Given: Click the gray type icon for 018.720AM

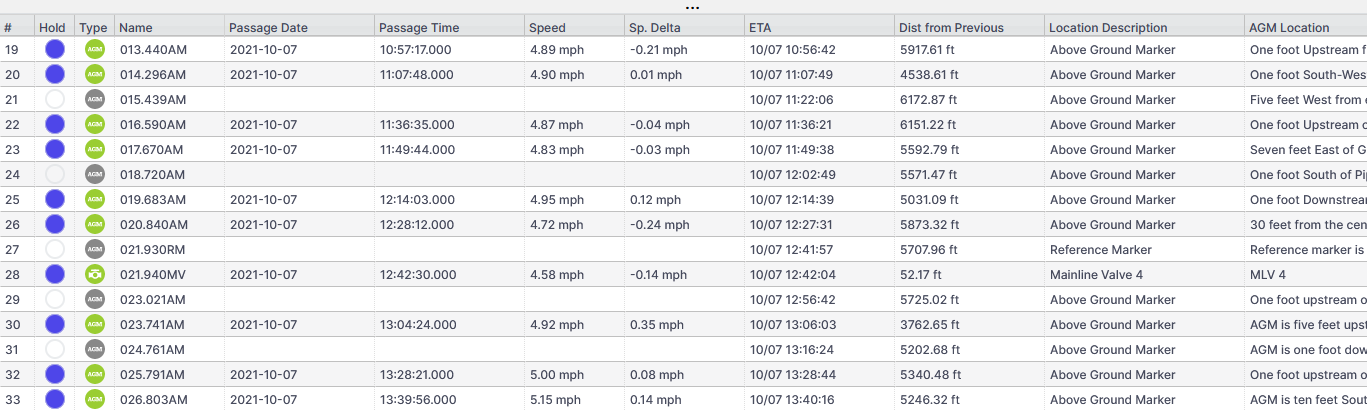Looking at the screenshot, I should [95, 174].
